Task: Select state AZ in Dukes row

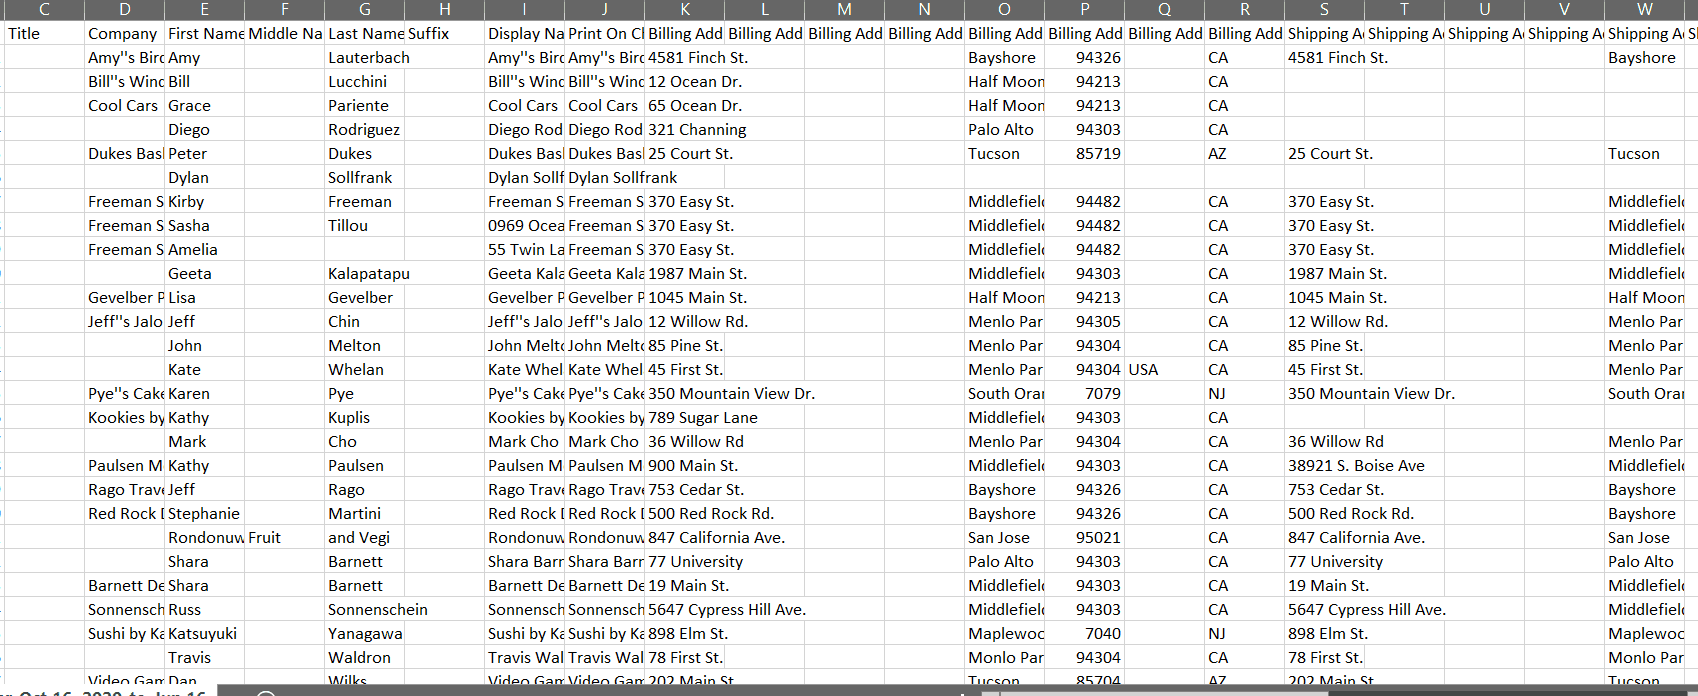Action: pyautogui.click(x=1245, y=153)
